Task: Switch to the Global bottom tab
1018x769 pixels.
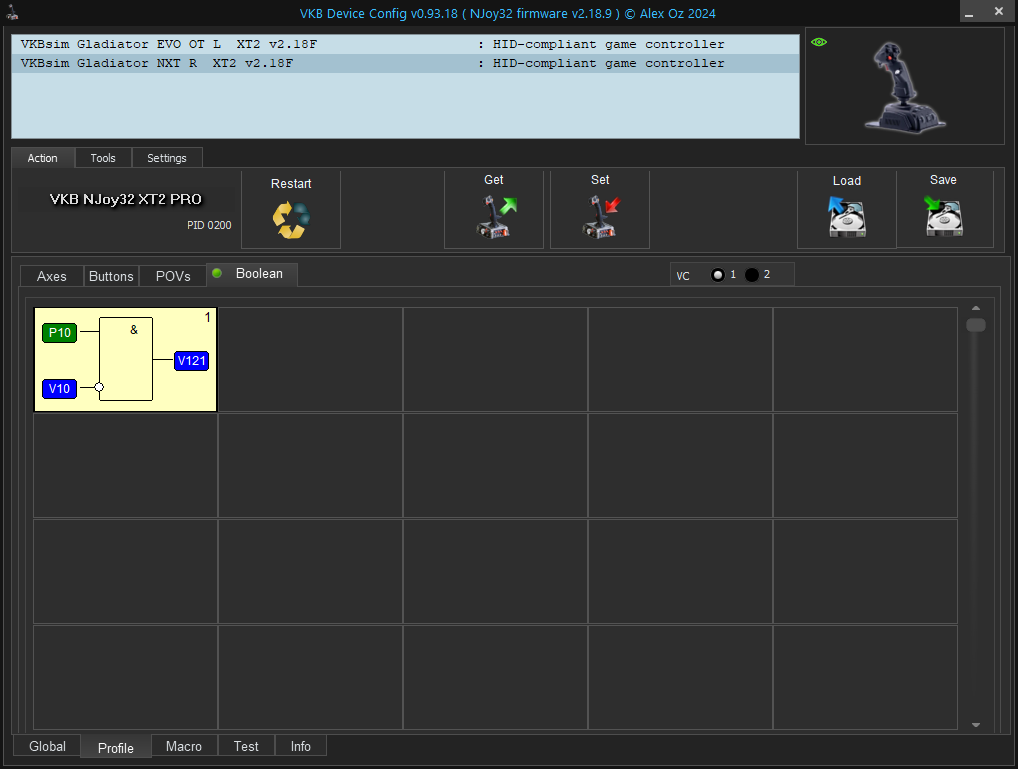Action: click(47, 746)
